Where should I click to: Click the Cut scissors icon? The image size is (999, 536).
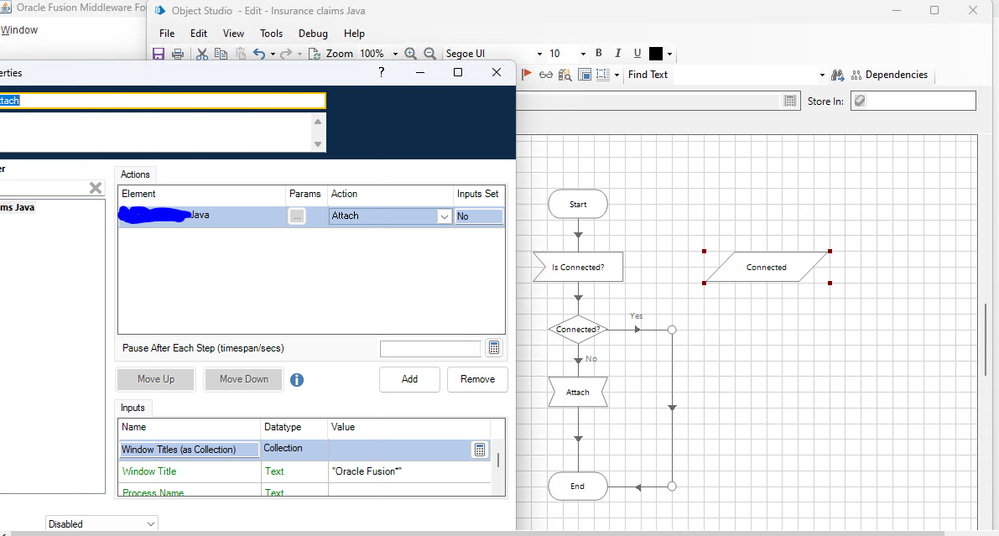click(x=202, y=54)
